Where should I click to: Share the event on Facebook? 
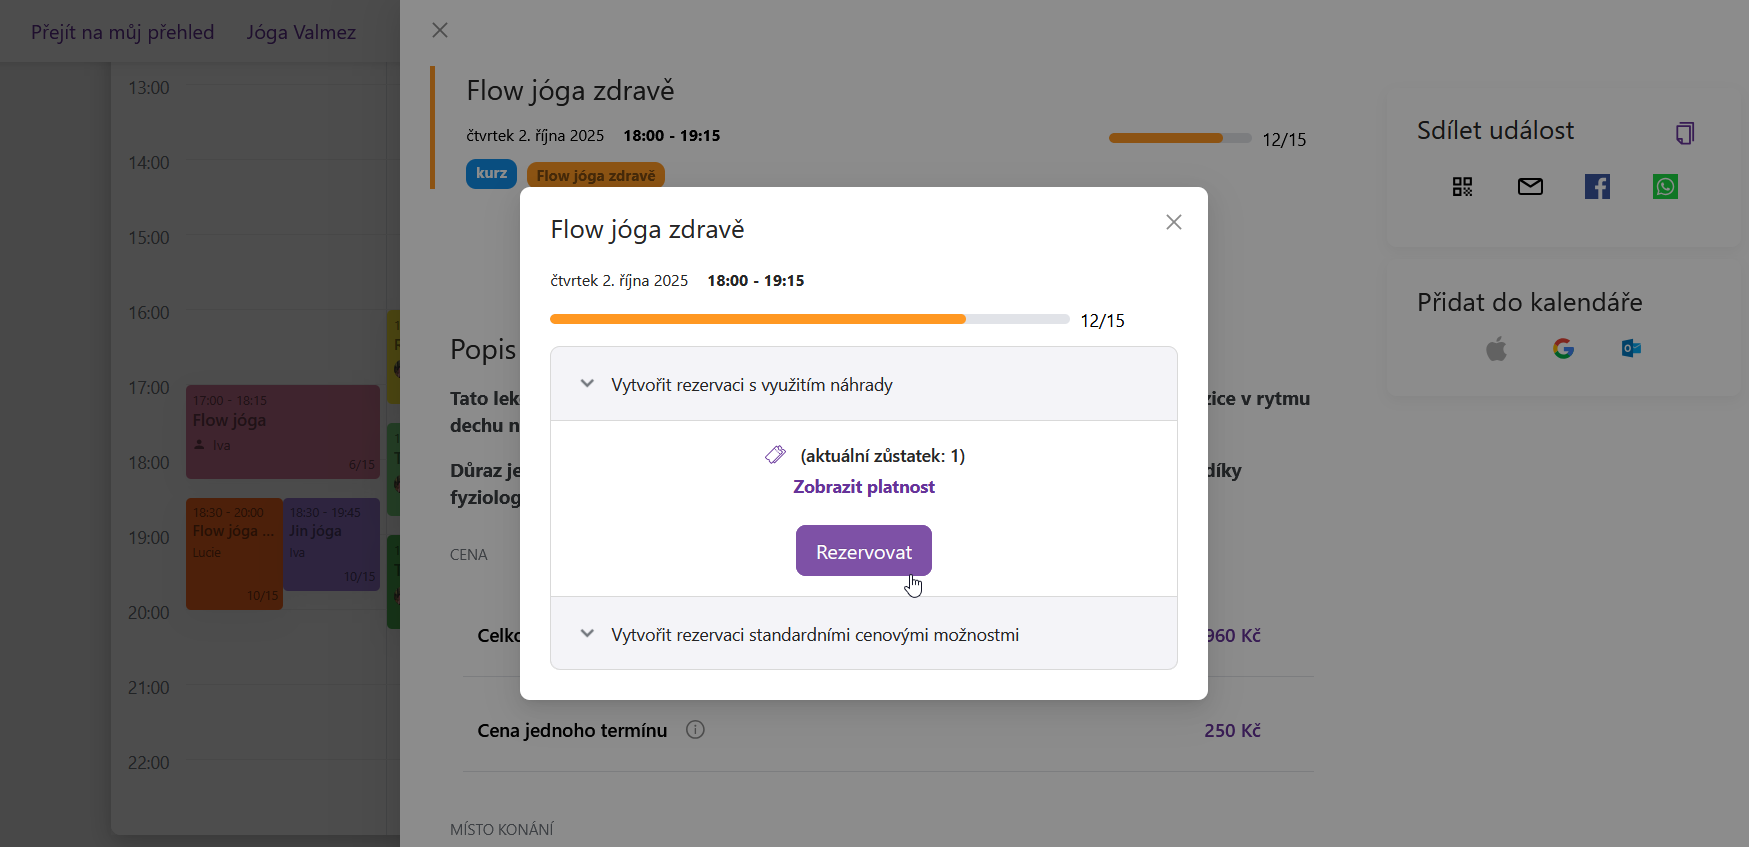1597,187
